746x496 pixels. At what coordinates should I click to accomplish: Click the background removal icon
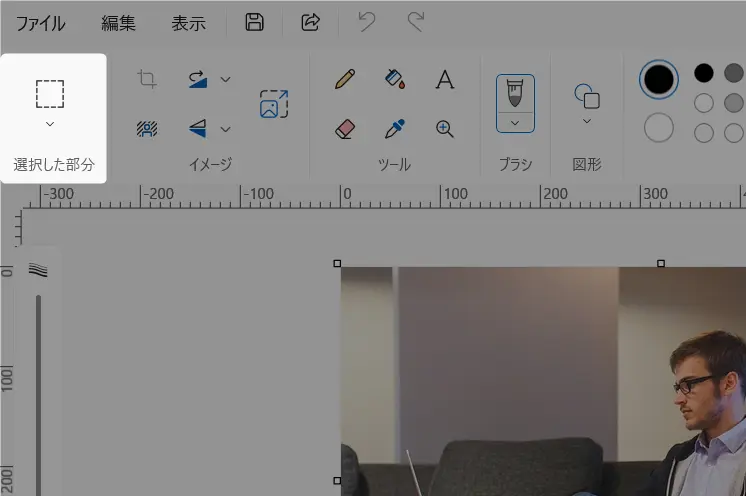[x=147, y=129]
